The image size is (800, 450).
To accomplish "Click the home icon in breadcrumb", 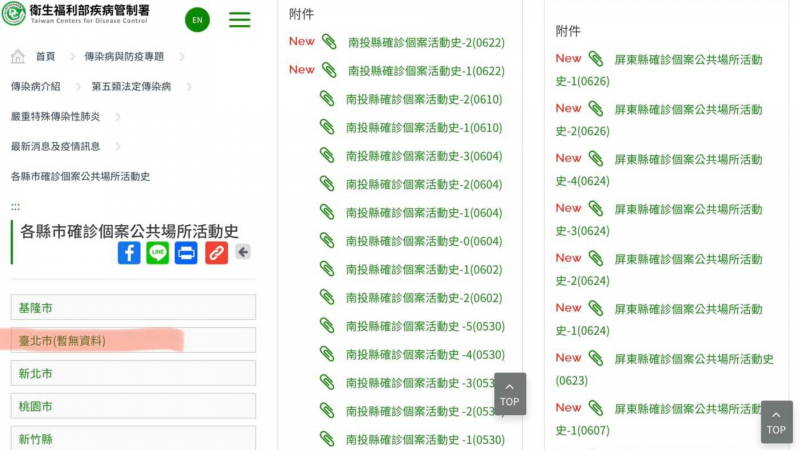I will point(18,56).
